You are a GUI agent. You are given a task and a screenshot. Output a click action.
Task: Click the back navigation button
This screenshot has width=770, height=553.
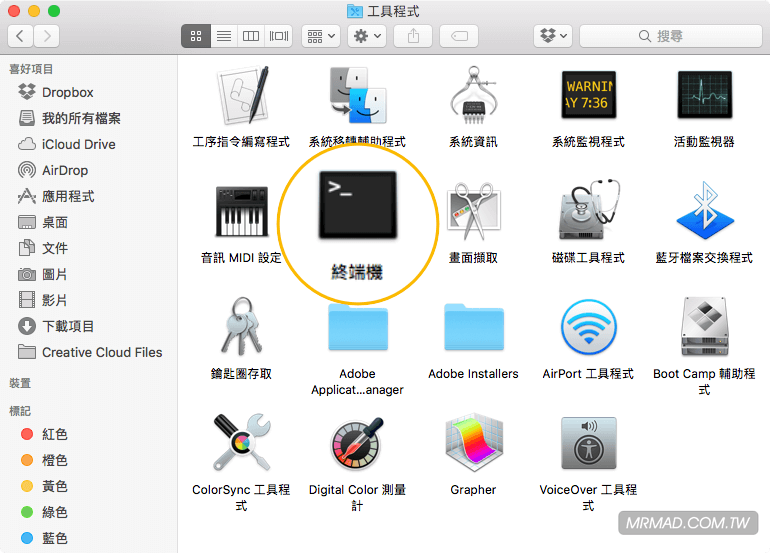pyautogui.click(x=20, y=36)
